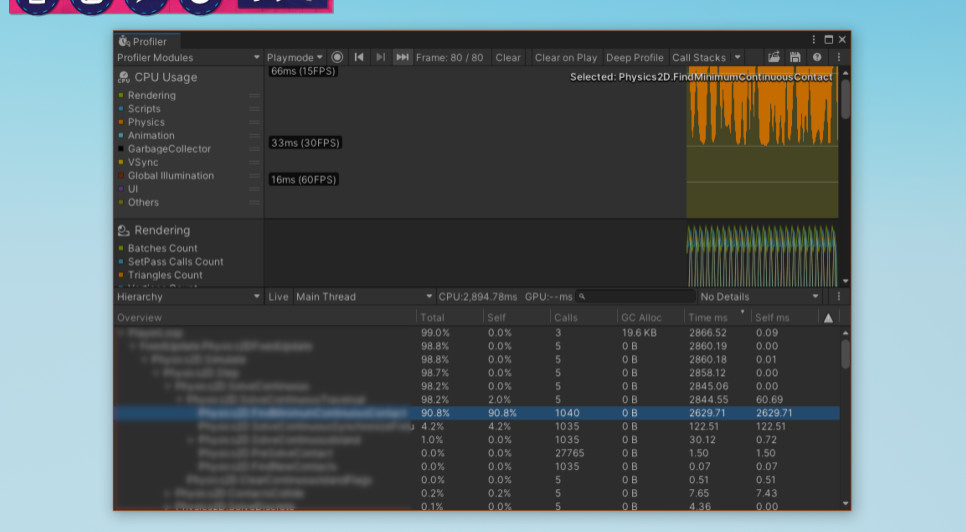Toggle SetPass Calls Count series
Viewport: 966px width, 532px height.
pyautogui.click(x=121, y=262)
